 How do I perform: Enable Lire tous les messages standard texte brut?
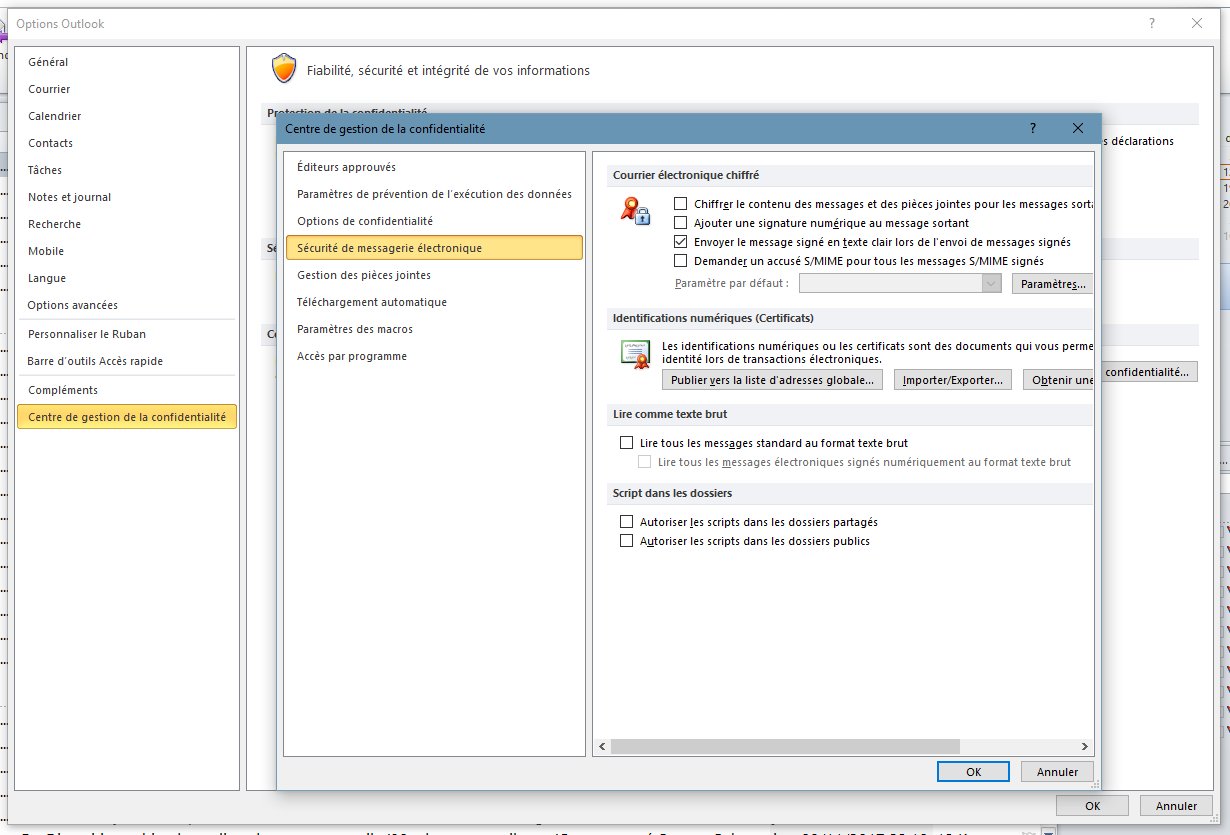click(x=627, y=442)
